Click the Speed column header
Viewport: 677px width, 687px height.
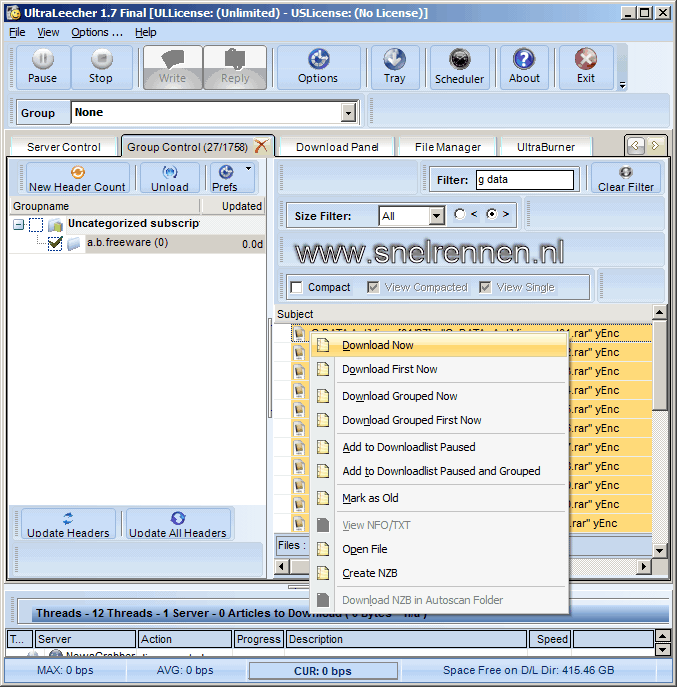coord(550,639)
